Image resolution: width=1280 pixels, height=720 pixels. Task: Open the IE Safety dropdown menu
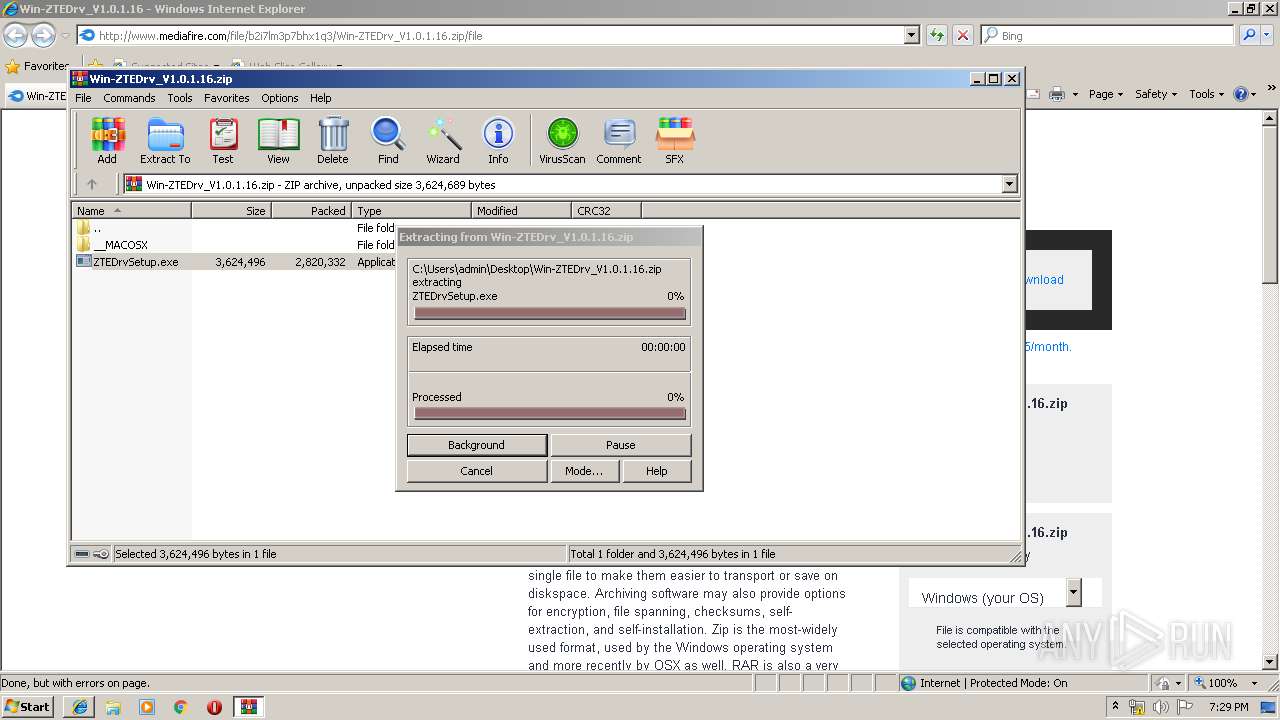coord(1157,94)
